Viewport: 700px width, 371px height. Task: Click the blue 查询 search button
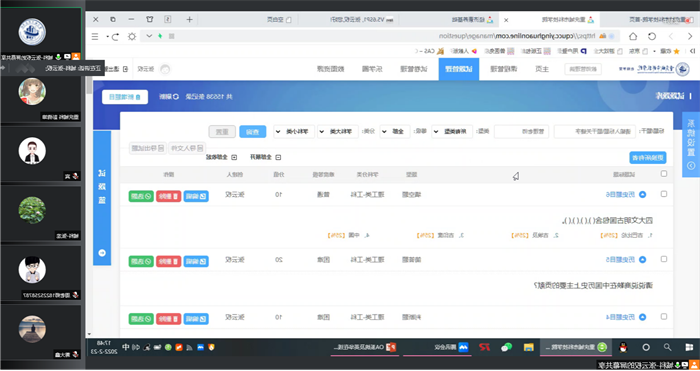tap(253, 132)
